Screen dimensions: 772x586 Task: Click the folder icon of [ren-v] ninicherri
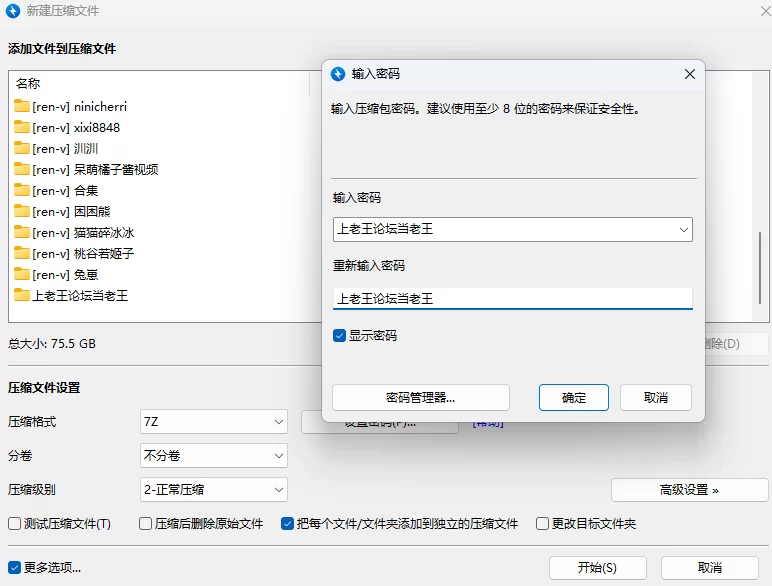click(x=22, y=106)
